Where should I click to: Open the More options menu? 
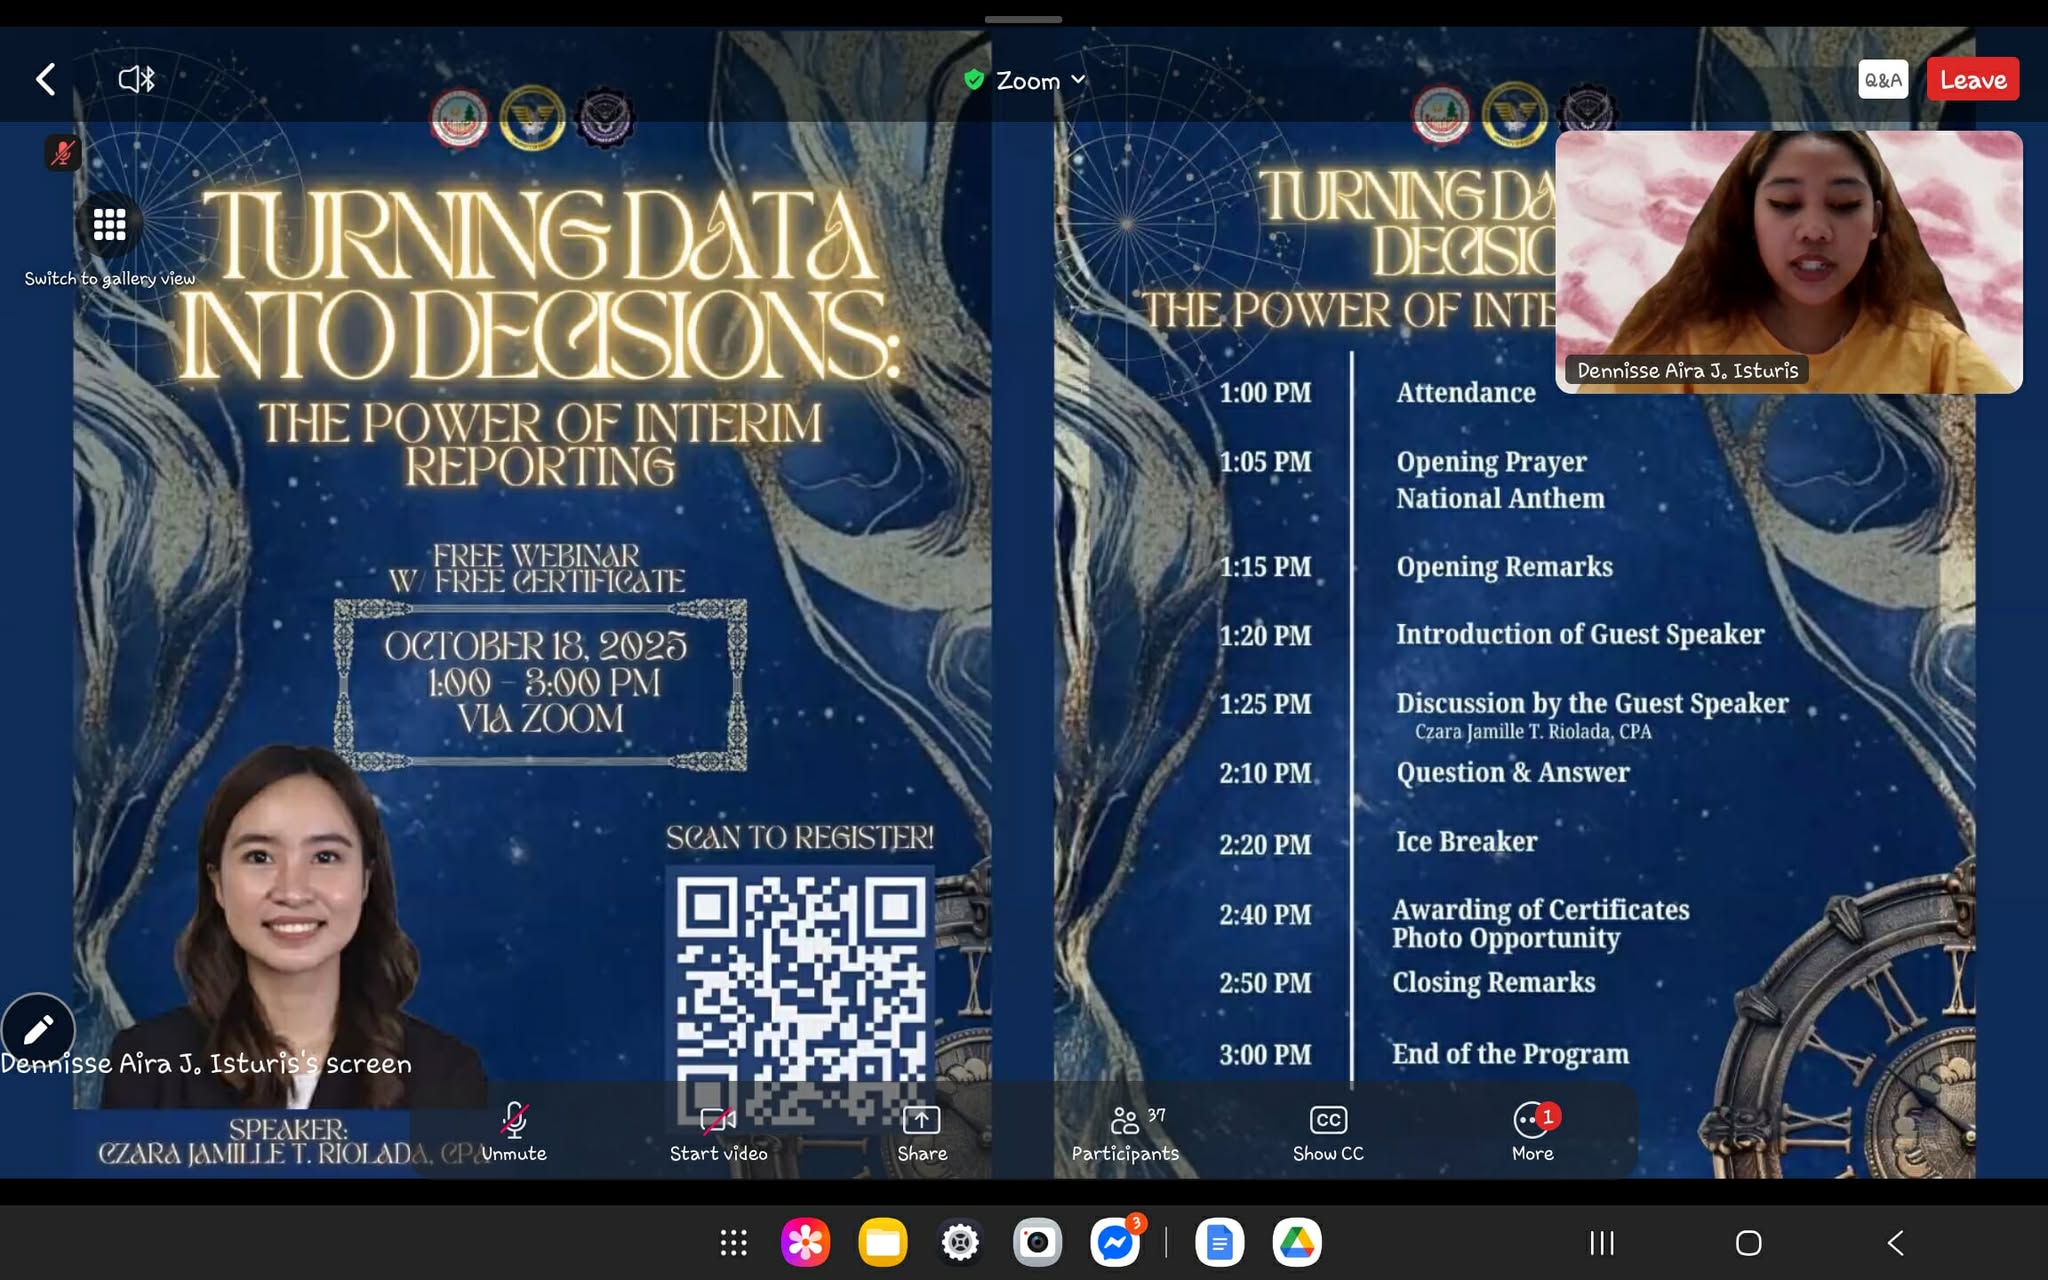coord(1532,1132)
